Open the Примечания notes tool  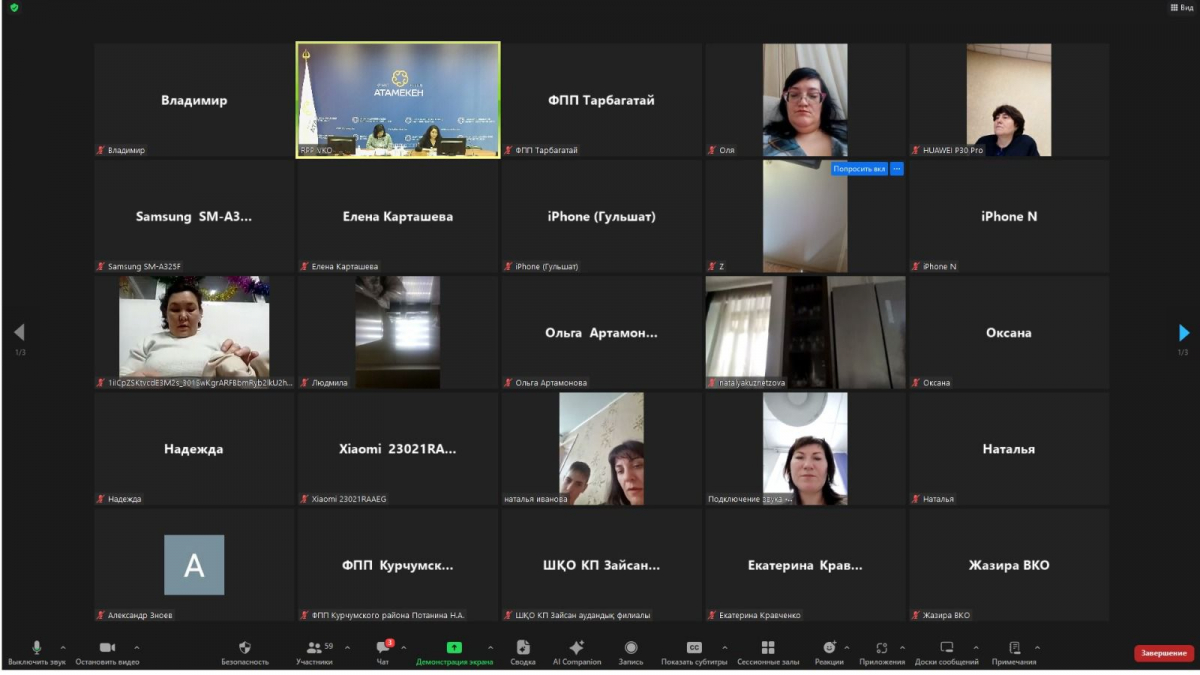[1014, 653]
